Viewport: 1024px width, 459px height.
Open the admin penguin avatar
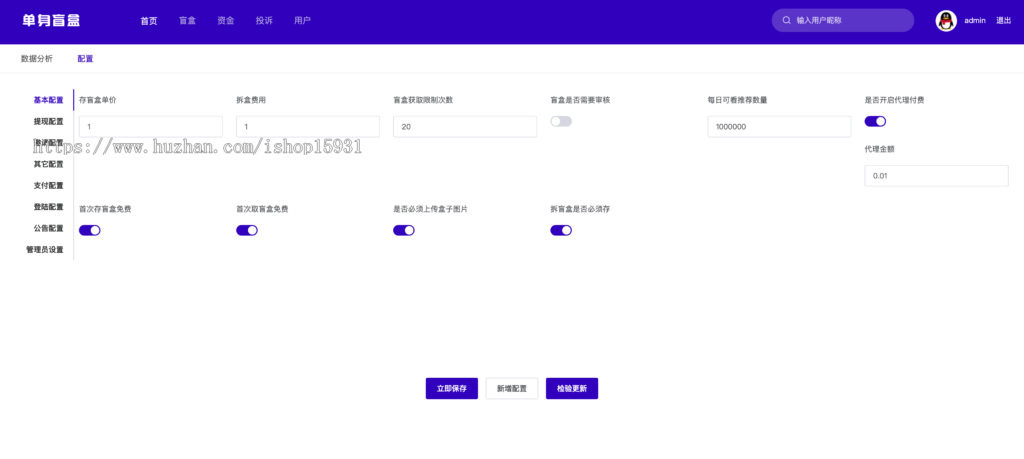pyautogui.click(x=946, y=21)
